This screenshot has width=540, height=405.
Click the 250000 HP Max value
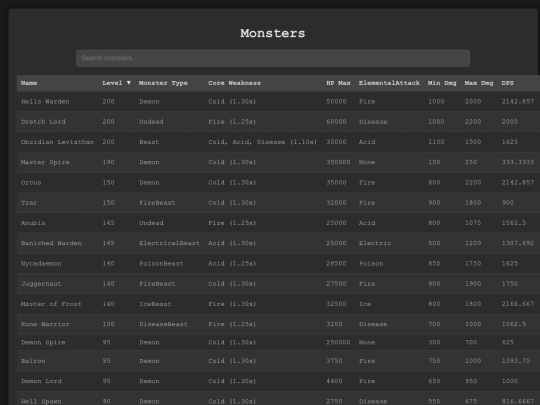(338, 342)
